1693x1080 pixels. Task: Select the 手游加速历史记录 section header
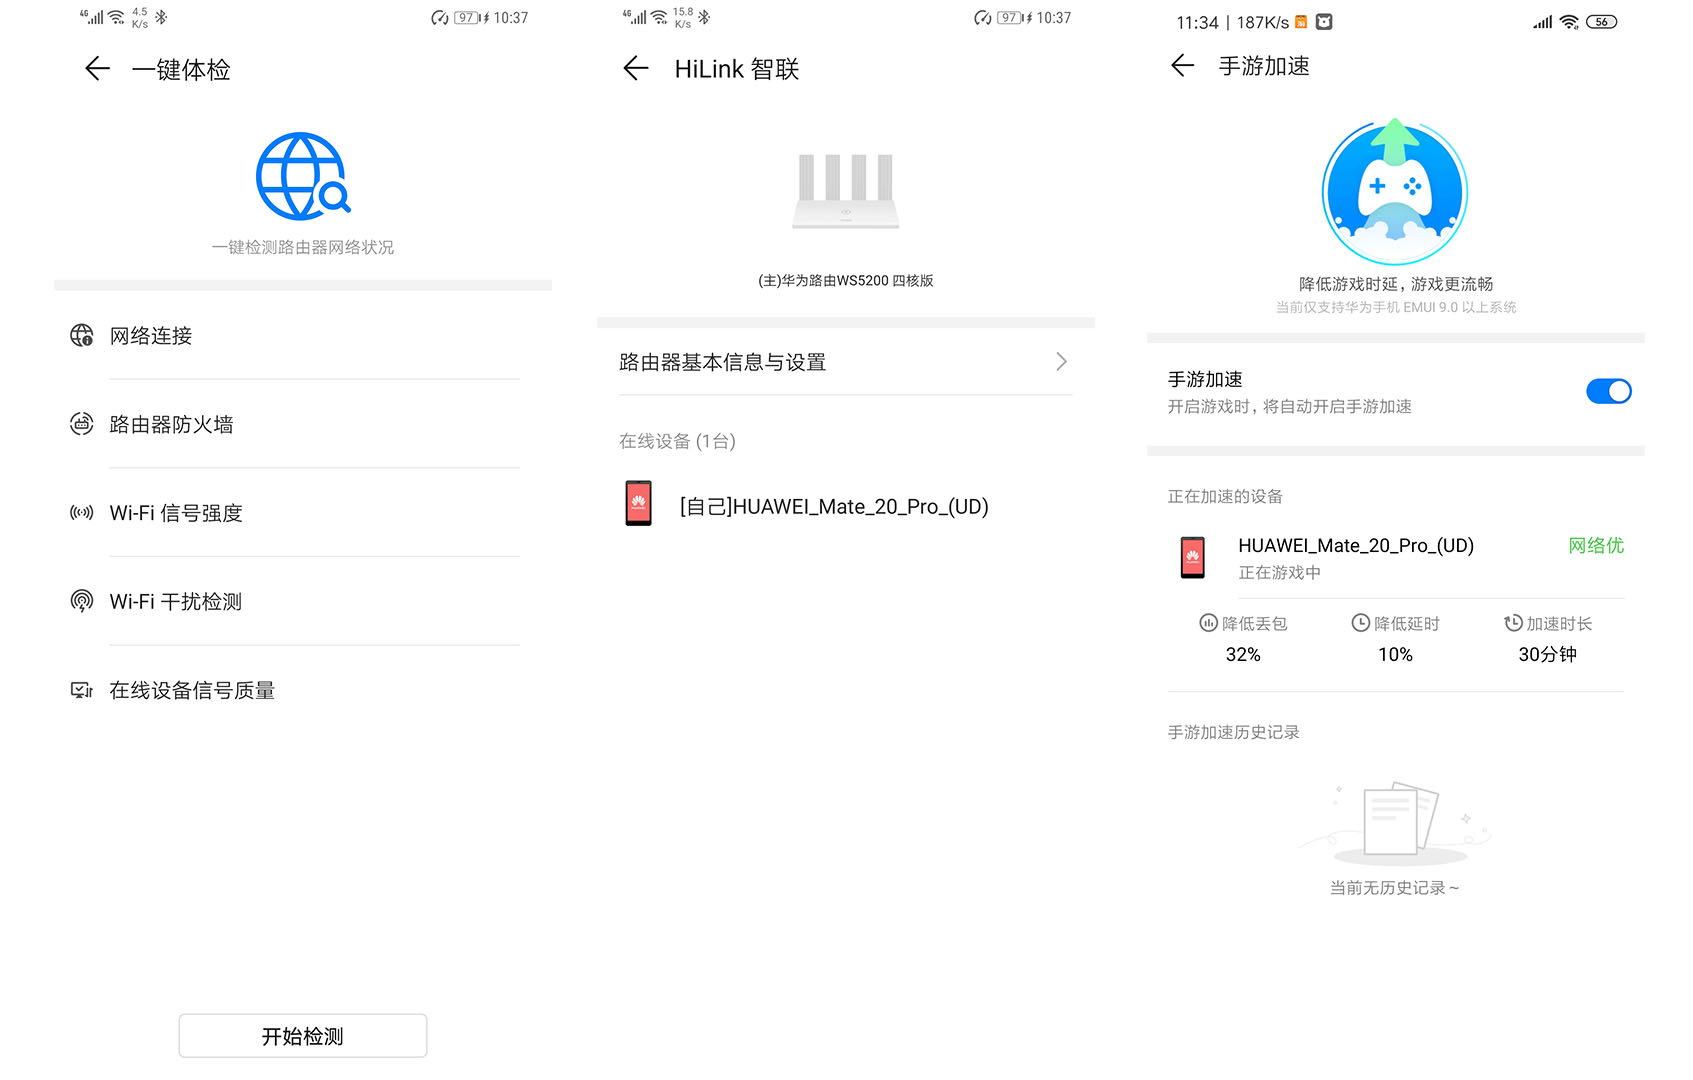(x=1233, y=732)
